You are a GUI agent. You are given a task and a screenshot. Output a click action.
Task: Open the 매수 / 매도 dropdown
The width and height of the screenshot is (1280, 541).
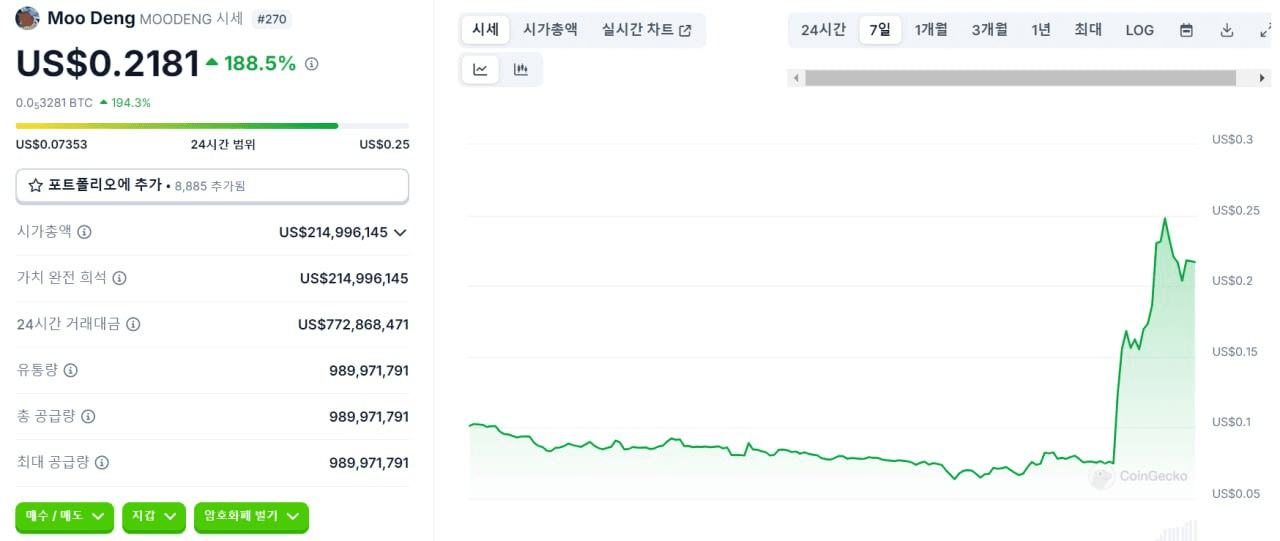point(65,516)
